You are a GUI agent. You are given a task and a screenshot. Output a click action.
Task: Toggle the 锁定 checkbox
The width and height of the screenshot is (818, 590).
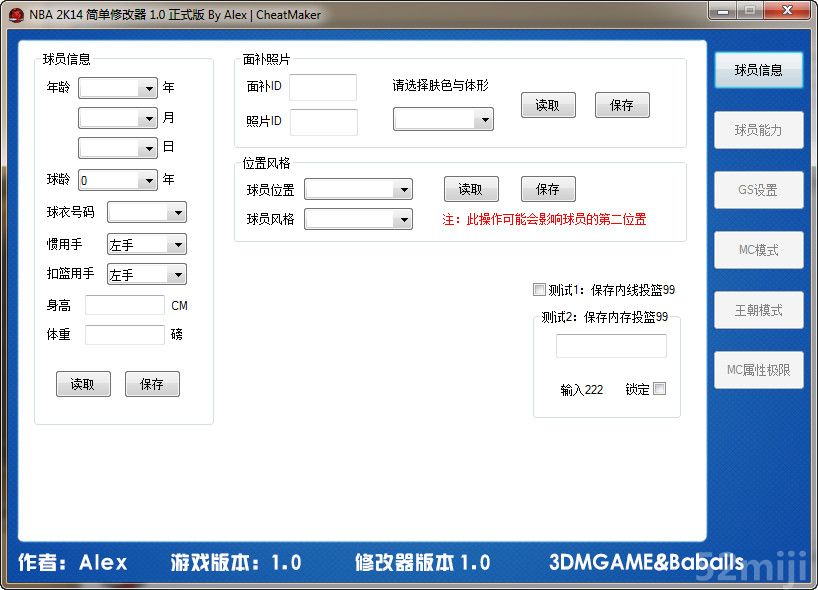659,389
